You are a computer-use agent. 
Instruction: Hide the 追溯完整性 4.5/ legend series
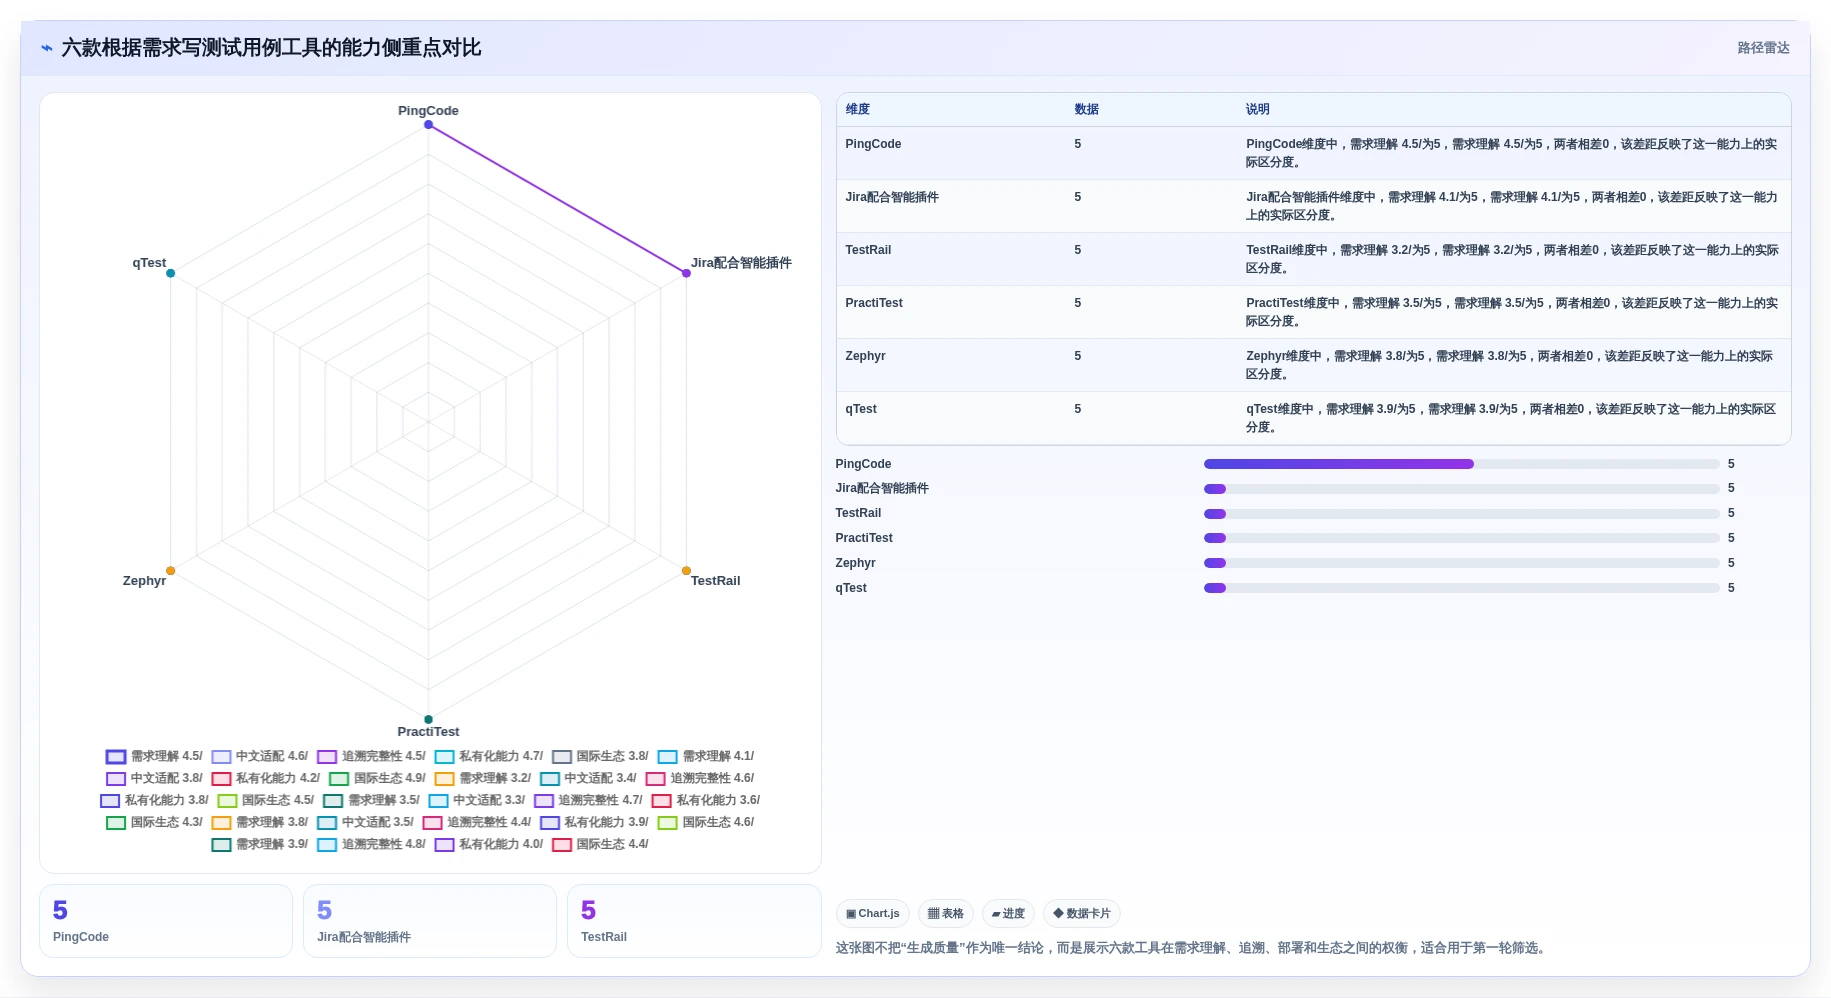371,757
